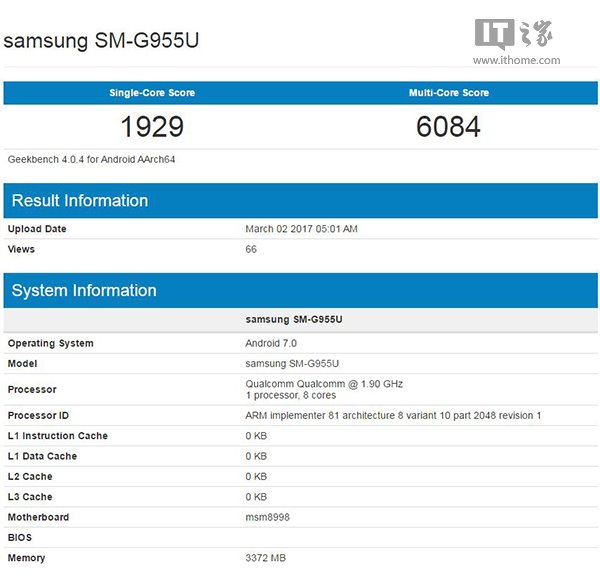Click the 'Upload Date' label
This screenshot has width=600, height=576.
(x=37, y=229)
